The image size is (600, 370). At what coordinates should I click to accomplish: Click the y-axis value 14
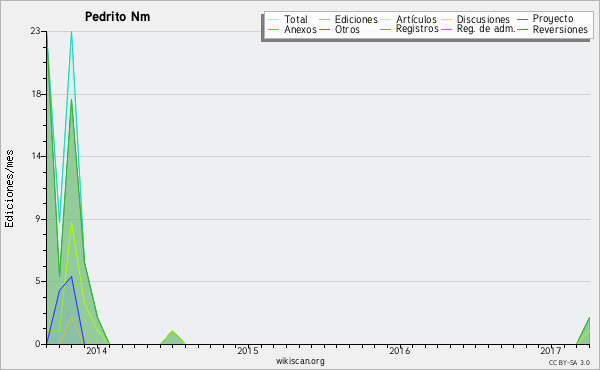coord(35,156)
